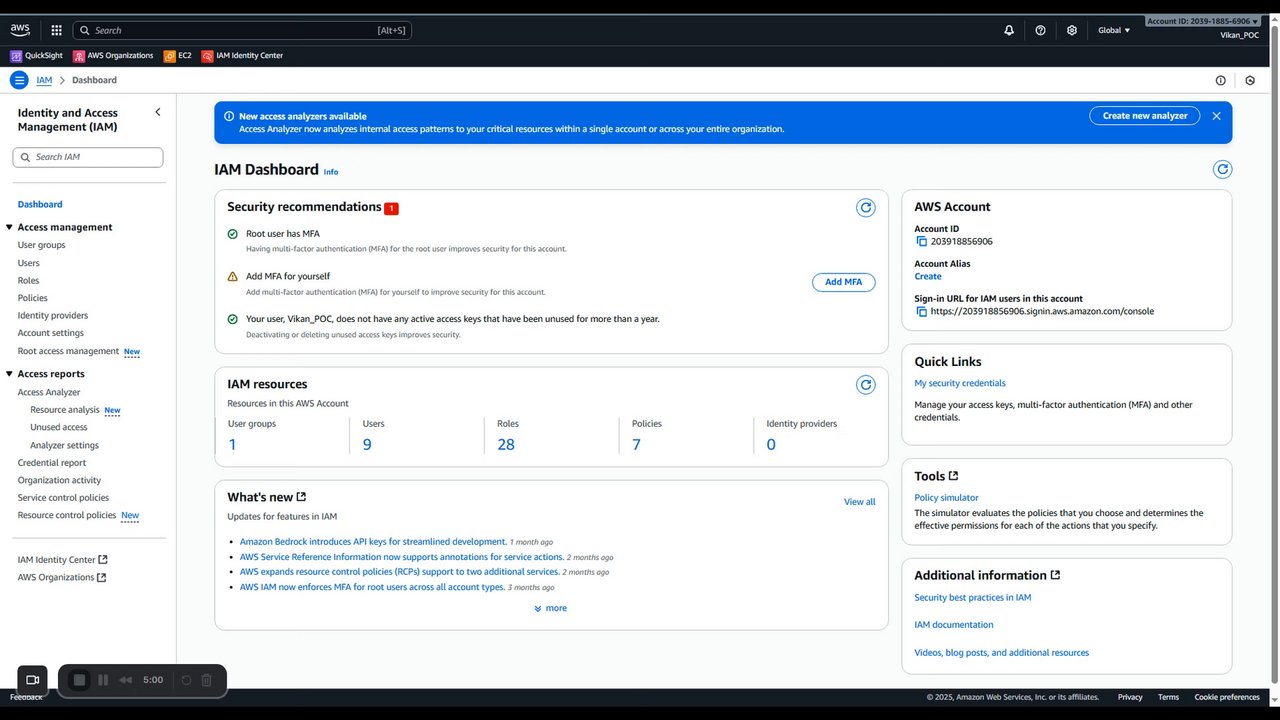Open QuickSight favorite shortcut

(35, 56)
